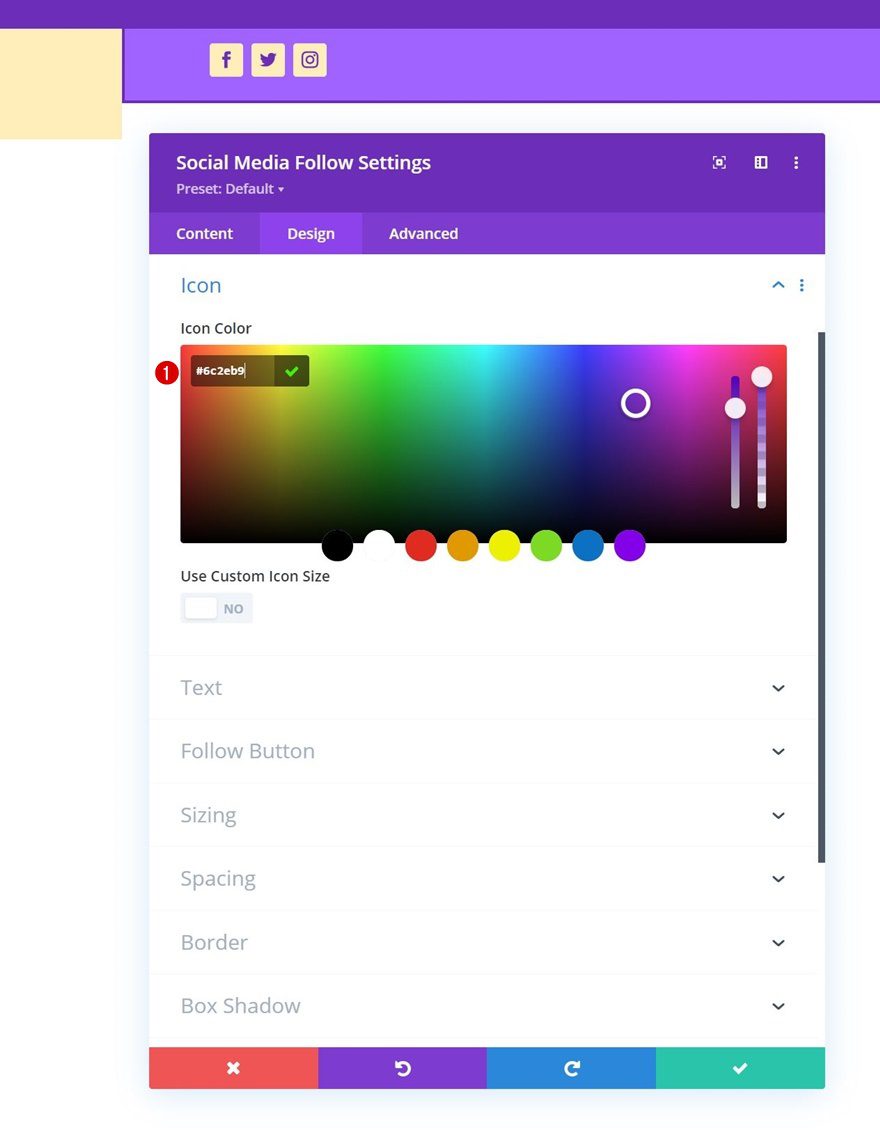
Task: Collapse the Icon section chevron
Action: pyautogui.click(x=778, y=285)
